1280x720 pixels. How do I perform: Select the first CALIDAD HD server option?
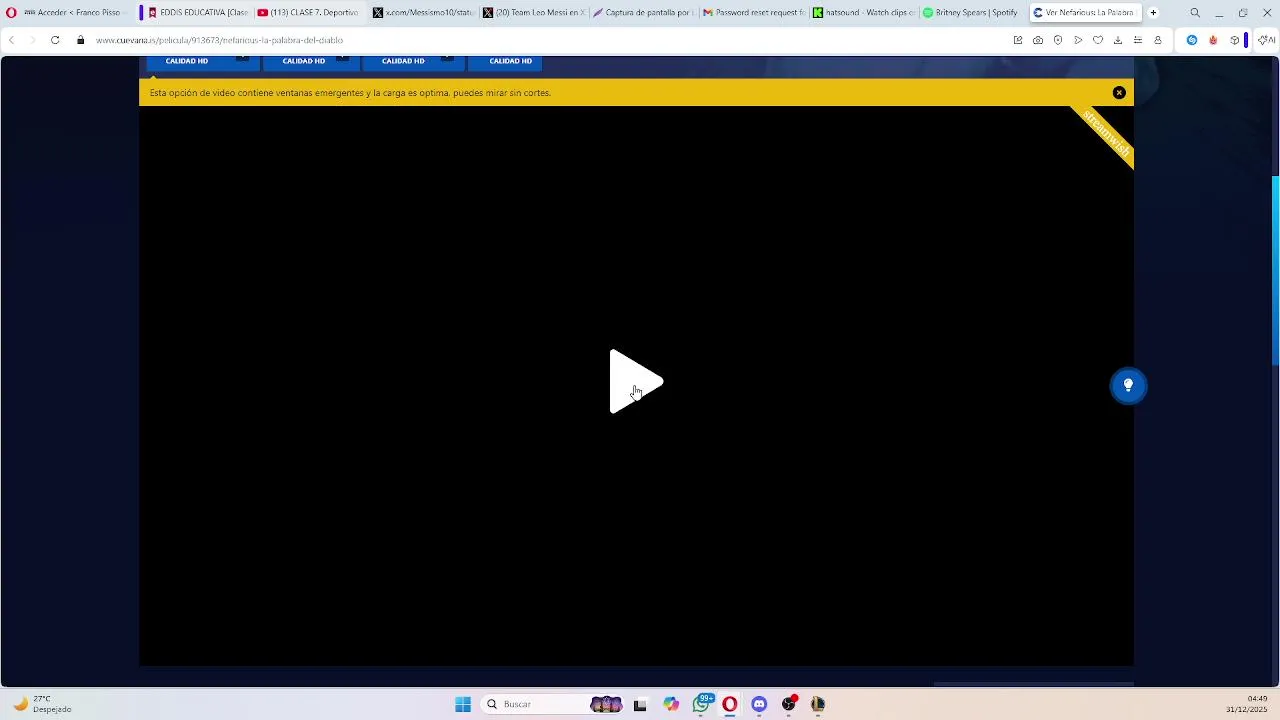coord(202,62)
